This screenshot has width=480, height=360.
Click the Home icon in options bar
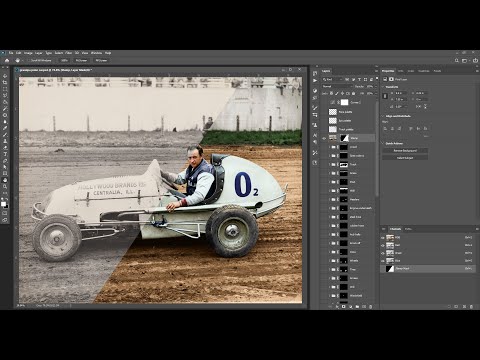[x=7, y=60]
